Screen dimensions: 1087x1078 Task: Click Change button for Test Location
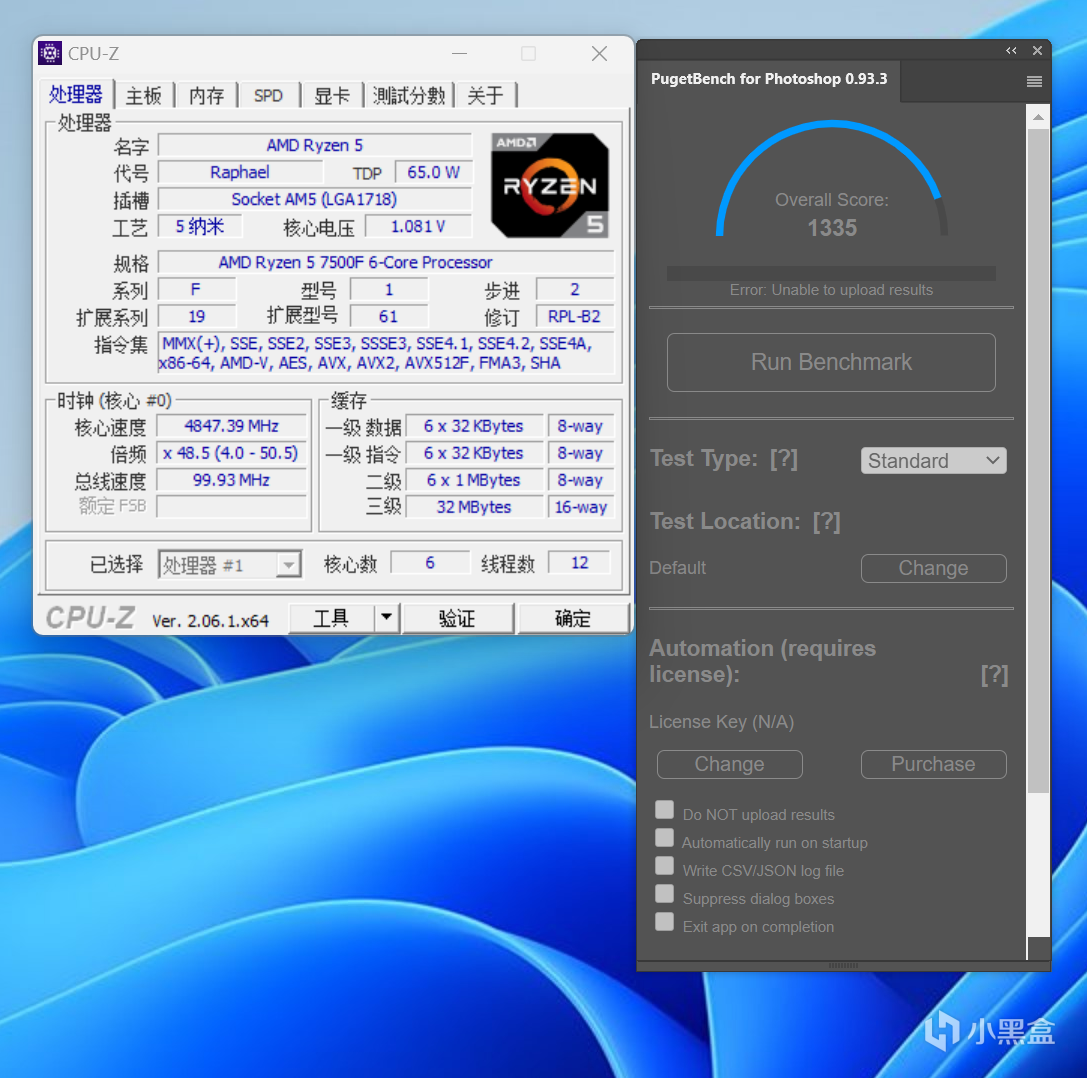point(933,568)
